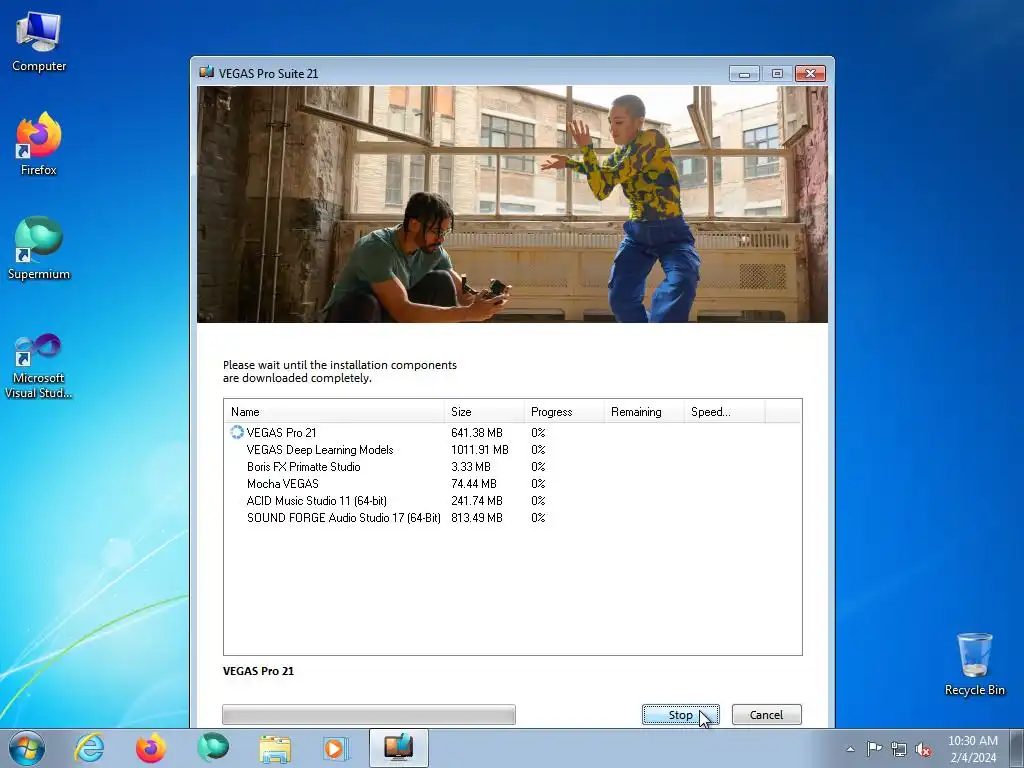Viewport: 1024px width, 768px height.
Task: Open the taskbar clock and date
Action: pos(973,749)
